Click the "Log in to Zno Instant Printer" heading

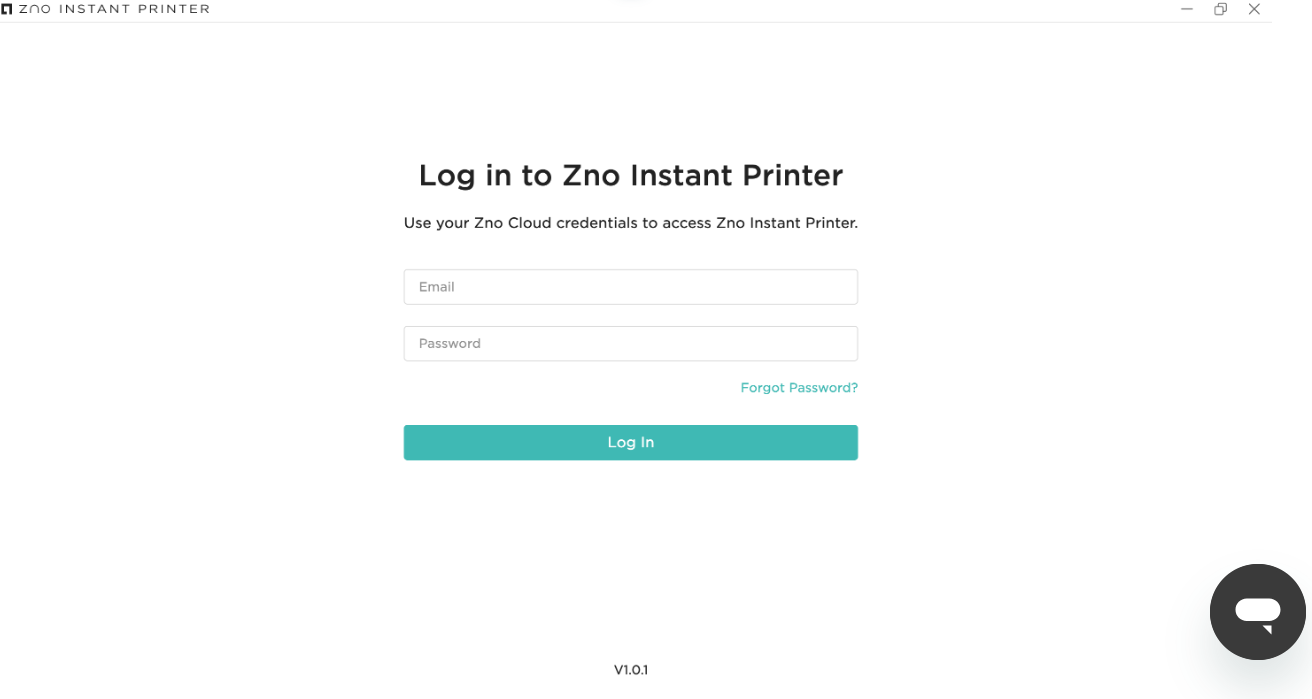coord(630,176)
